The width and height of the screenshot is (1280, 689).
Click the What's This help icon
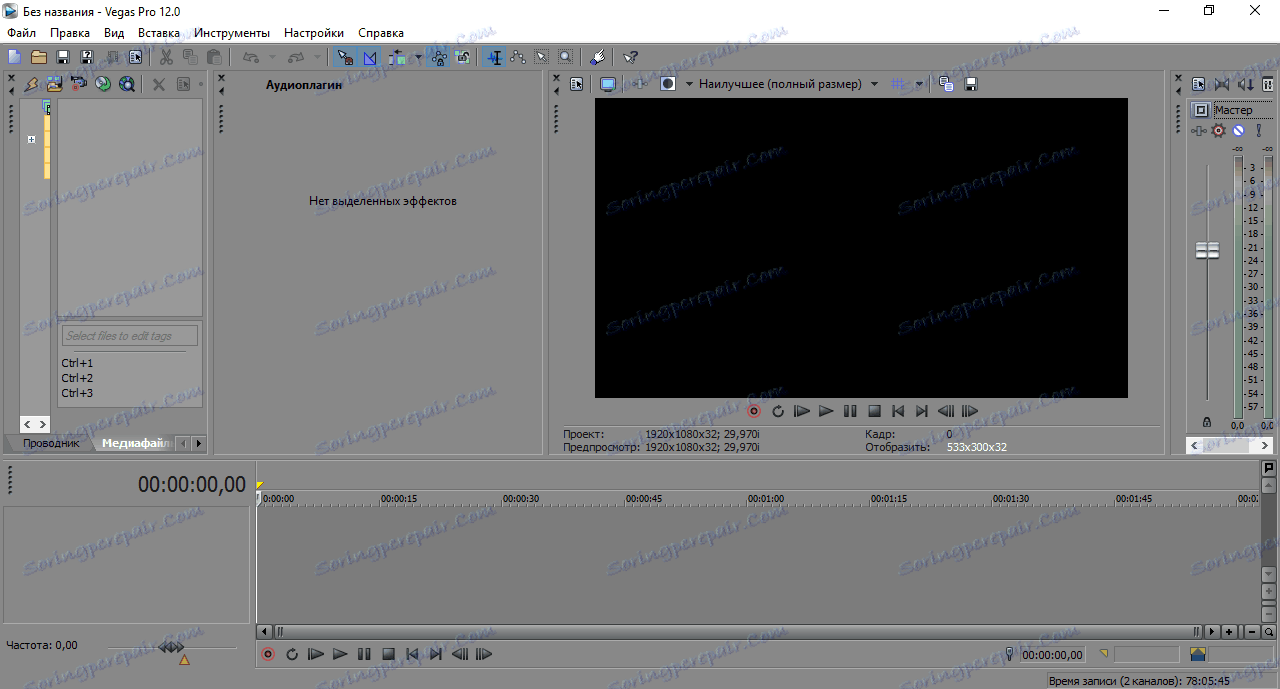tap(630, 57)
